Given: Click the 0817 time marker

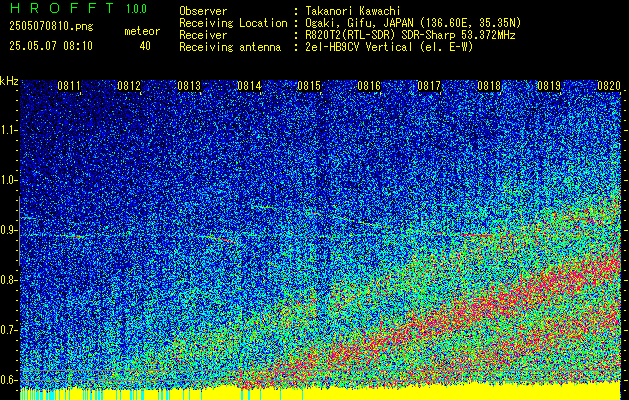Looking at the screenshot, I should (429, 86).
